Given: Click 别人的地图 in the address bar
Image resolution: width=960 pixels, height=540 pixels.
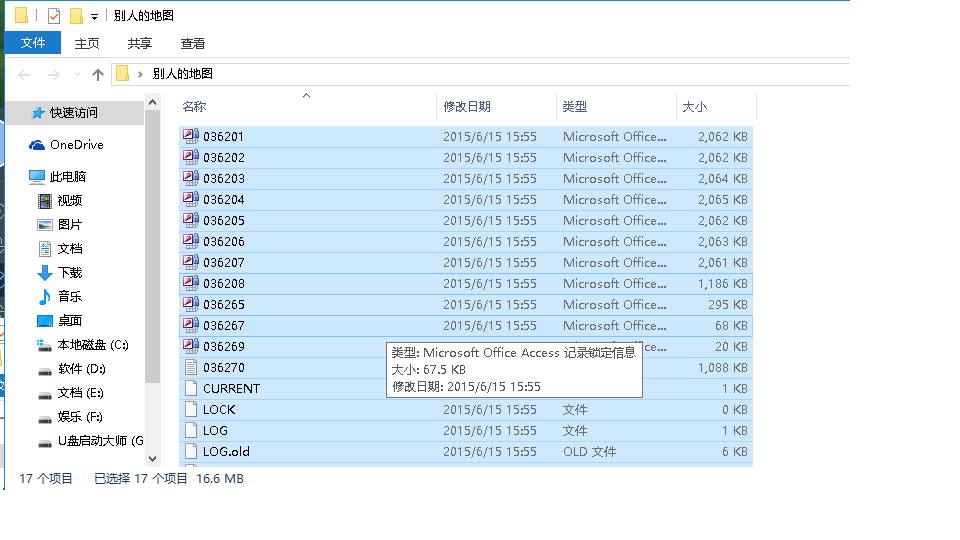Looking at the screenshot, I should [182, 73].
